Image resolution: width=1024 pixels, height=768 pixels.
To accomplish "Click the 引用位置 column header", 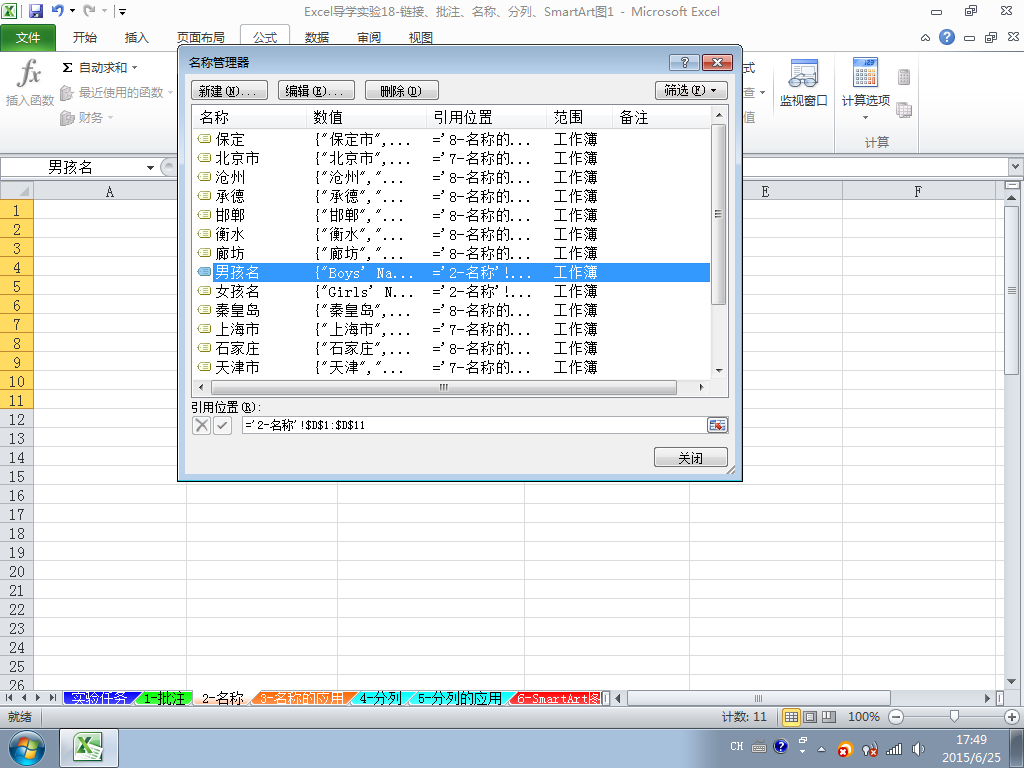I will coord(486,118).
